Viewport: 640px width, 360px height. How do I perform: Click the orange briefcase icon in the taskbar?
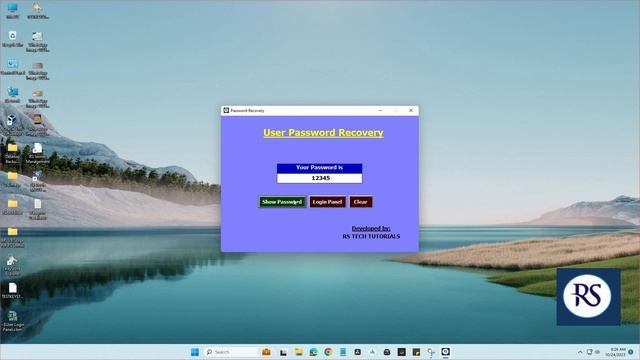coord(266,352)
